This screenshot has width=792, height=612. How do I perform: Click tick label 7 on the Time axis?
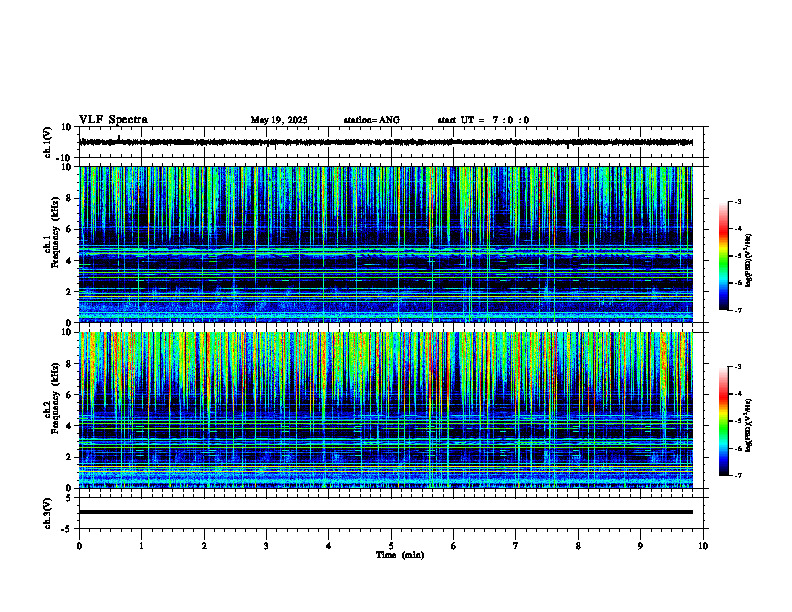tap(516, 546)
